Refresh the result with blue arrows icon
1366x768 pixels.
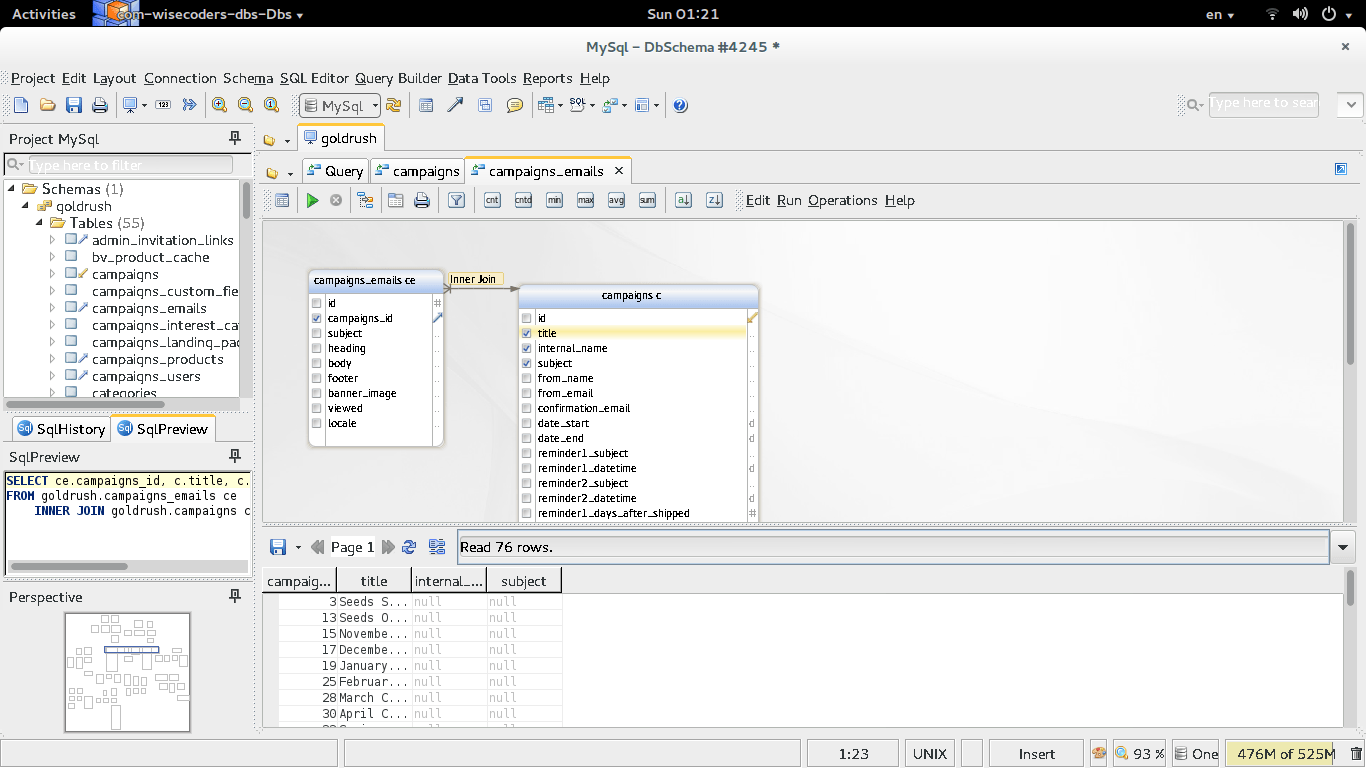pos(409,547)
